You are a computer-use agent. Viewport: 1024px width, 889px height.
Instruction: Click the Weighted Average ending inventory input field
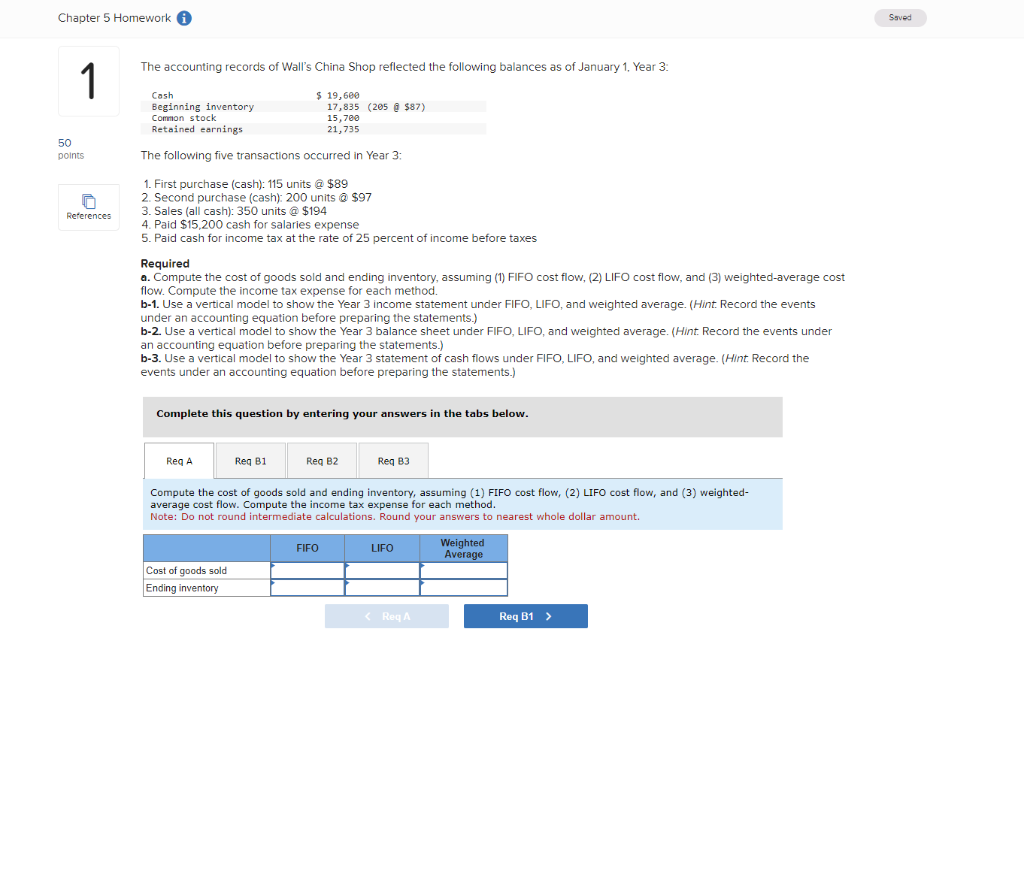(x=462, y=586)
